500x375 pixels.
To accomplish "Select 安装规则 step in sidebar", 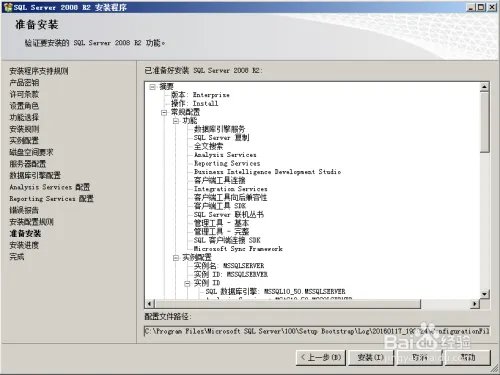I will (24, 129).
